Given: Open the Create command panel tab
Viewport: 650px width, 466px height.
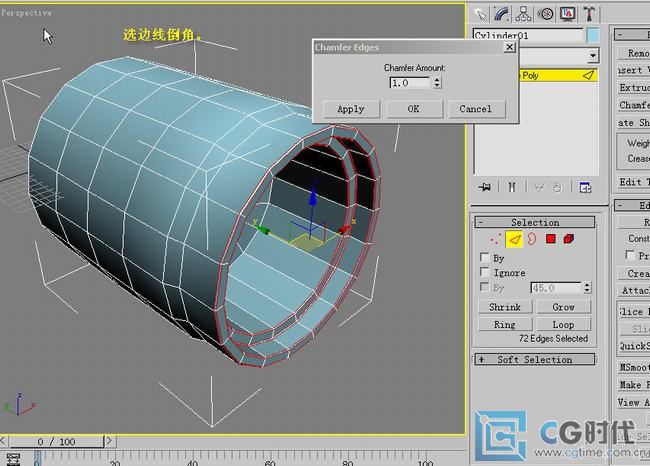Looking at the screenshot, I should [x=480, y=15].
